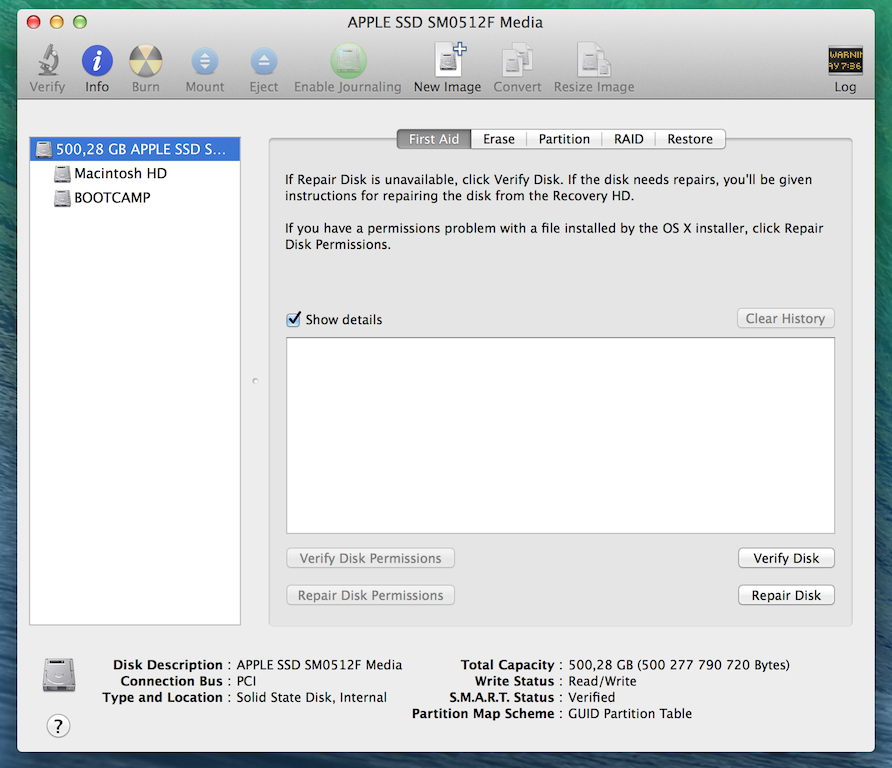Open the Info toolbar icon
892x768 pixels.
97,60
